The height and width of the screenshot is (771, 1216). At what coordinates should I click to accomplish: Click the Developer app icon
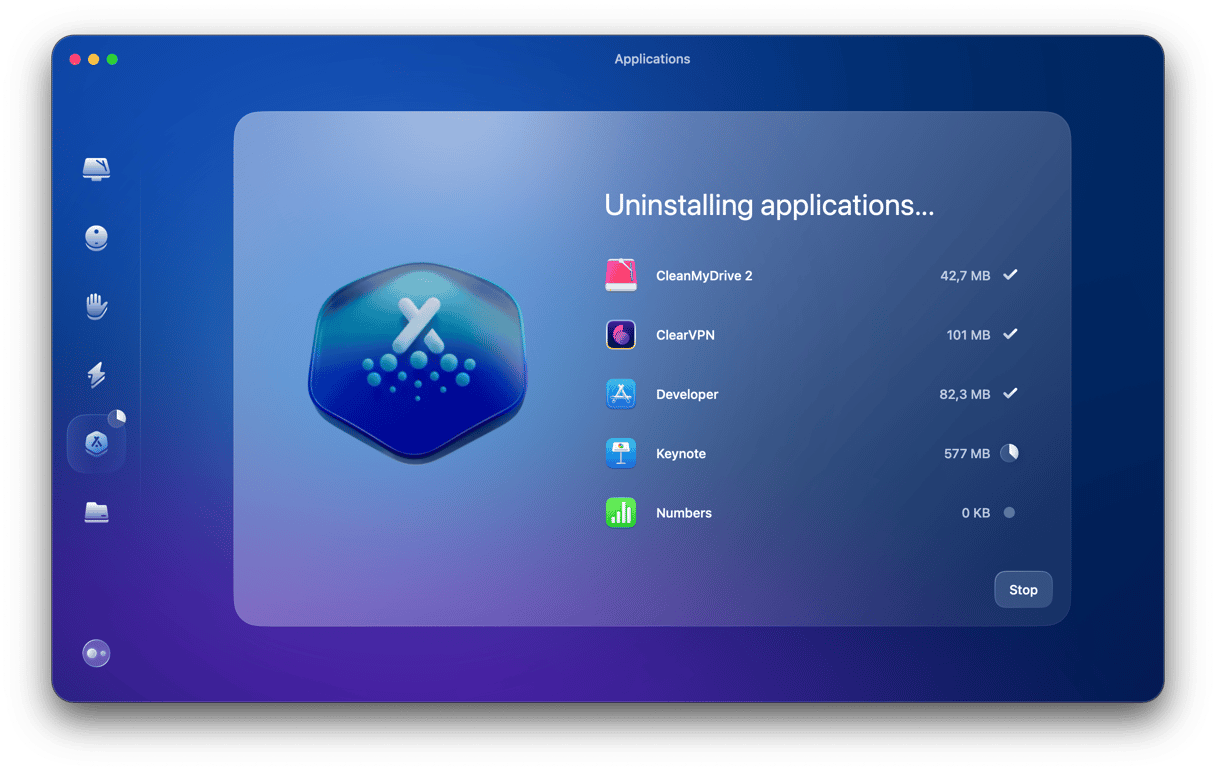click(x=621, y=394)
